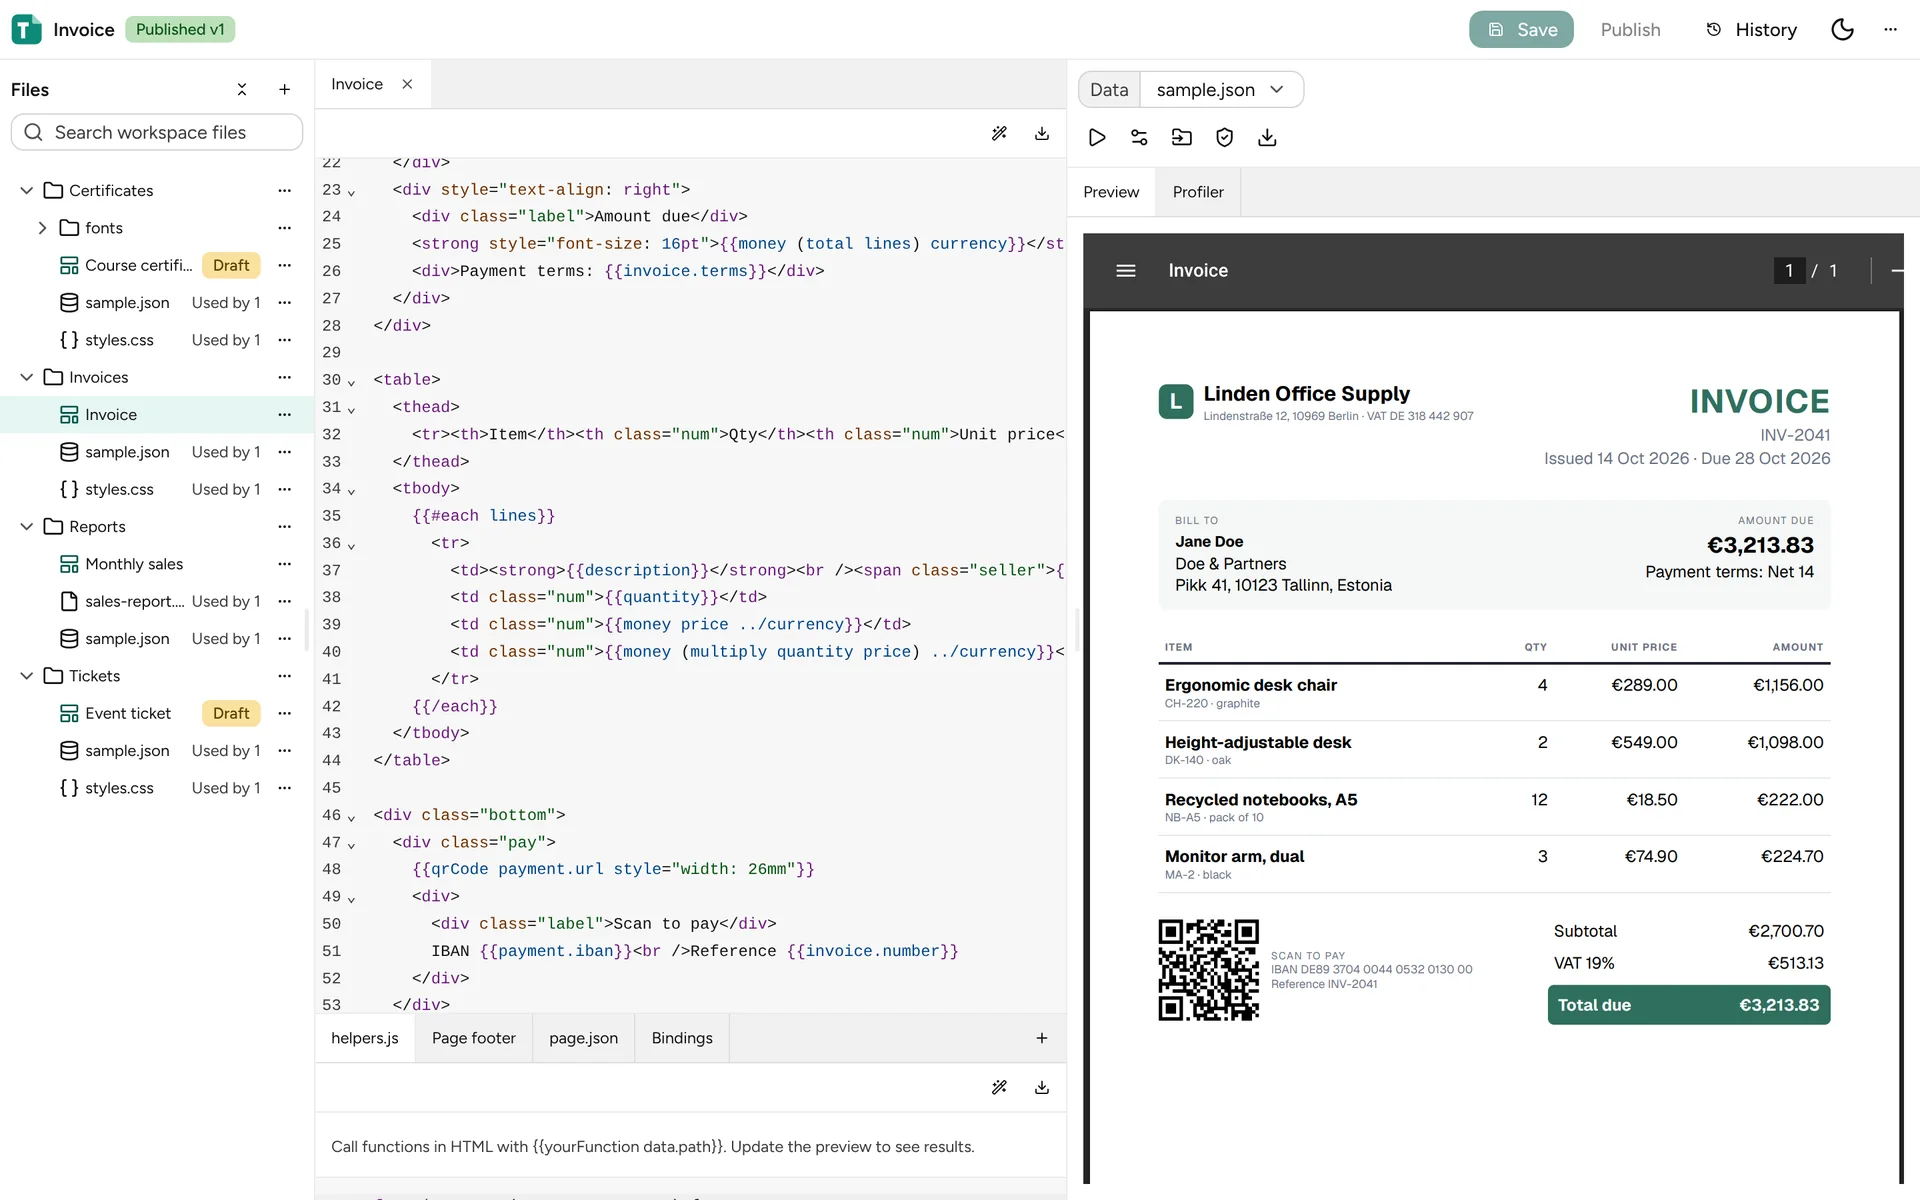Open styles.css under the Tickets folder
This screenshot has width=1920, height=1200.
point(119,788)
